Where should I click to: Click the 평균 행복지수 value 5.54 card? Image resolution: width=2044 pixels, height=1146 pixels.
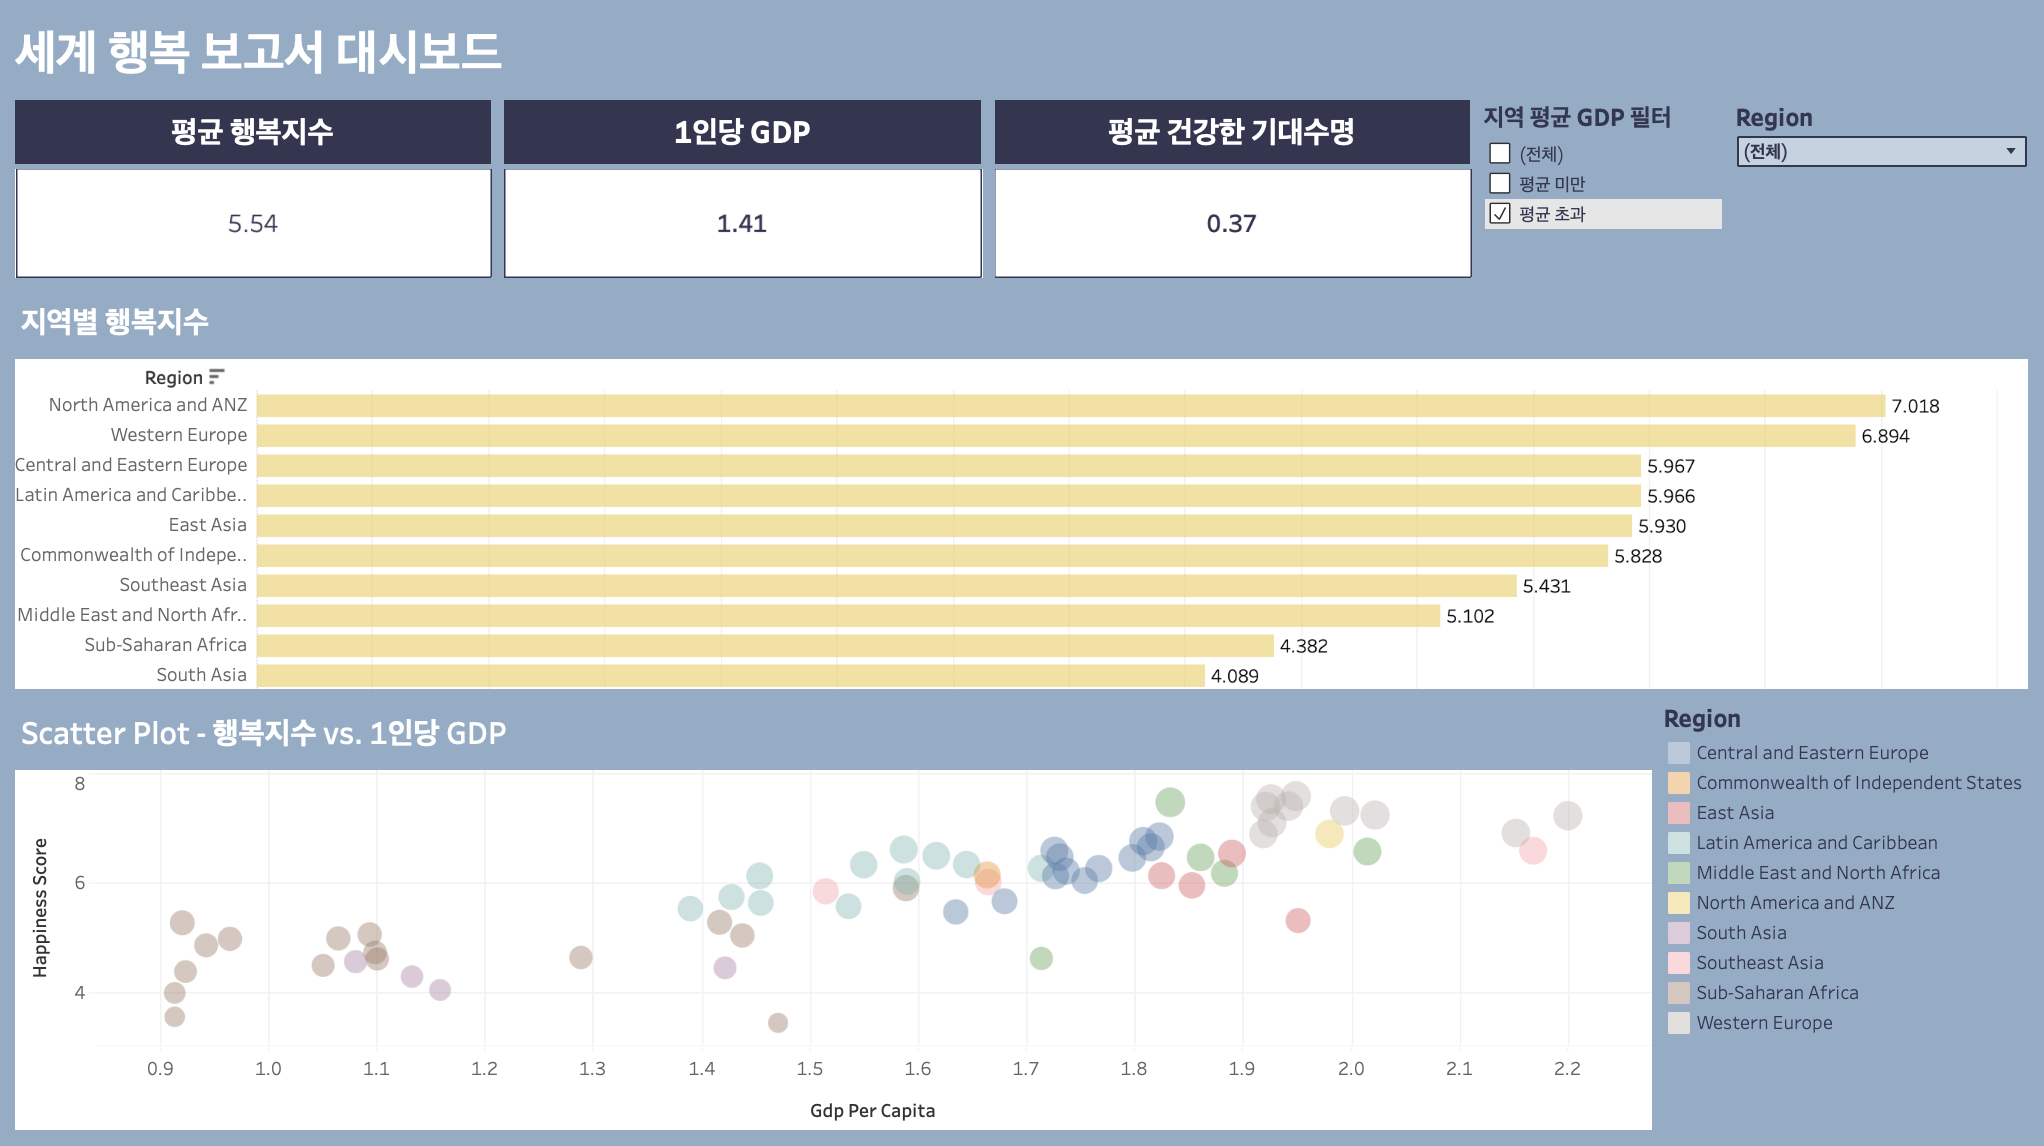(253, 223)
